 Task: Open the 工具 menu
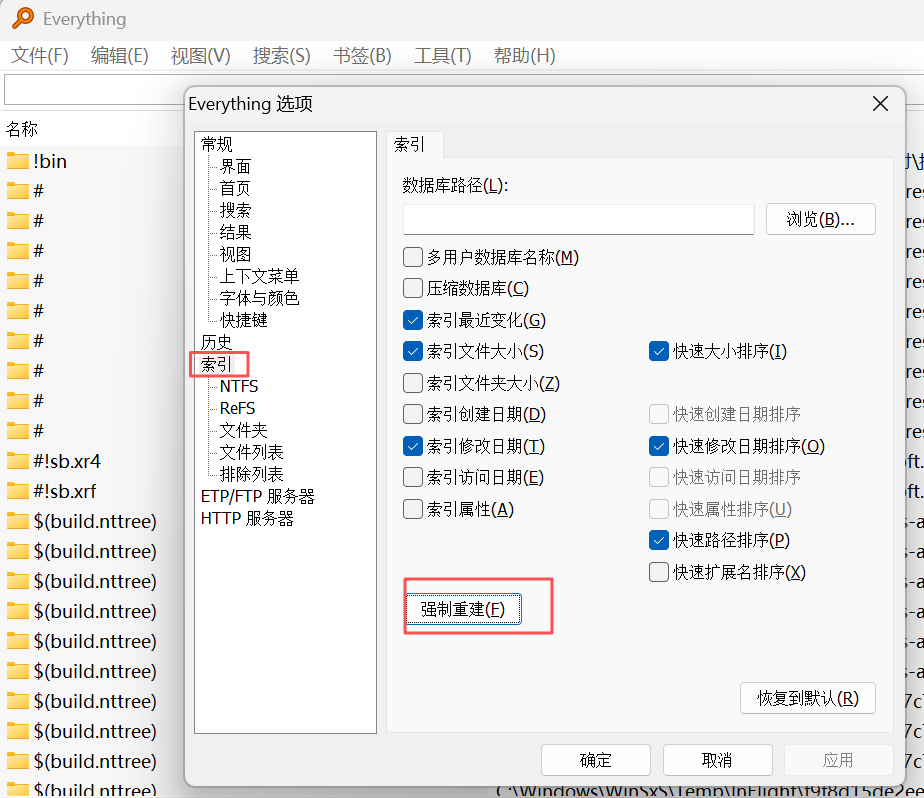pos(442,56)
